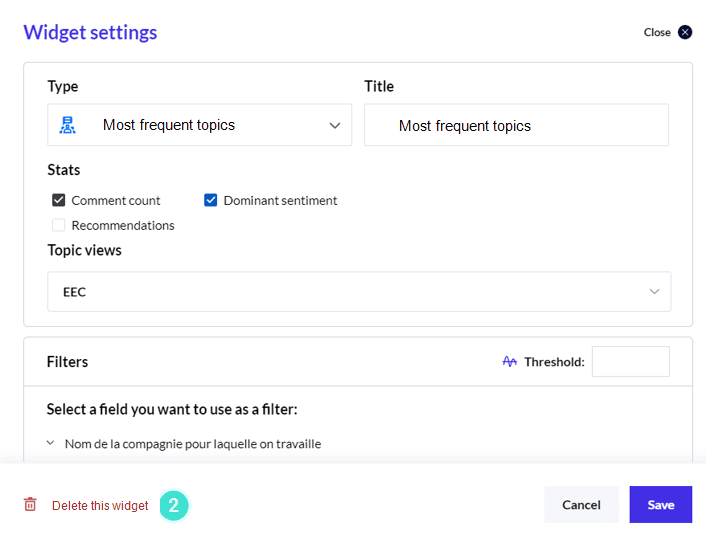Click the Dominant sentiment label text
706x535 pixels.
[280, 200]
